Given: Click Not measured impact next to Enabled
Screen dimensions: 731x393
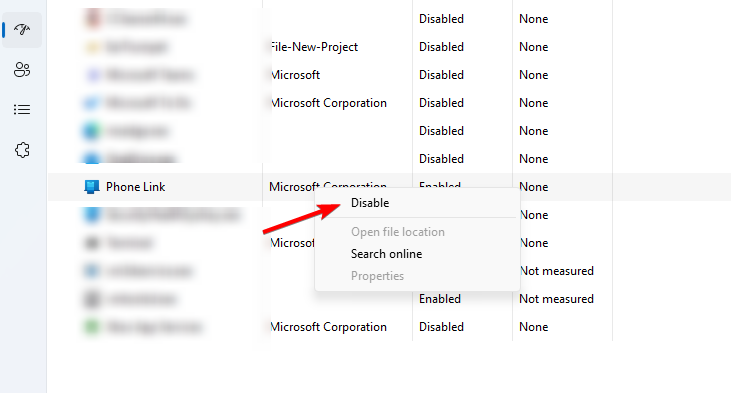Looking at the screenshot, I should (556, 299).
